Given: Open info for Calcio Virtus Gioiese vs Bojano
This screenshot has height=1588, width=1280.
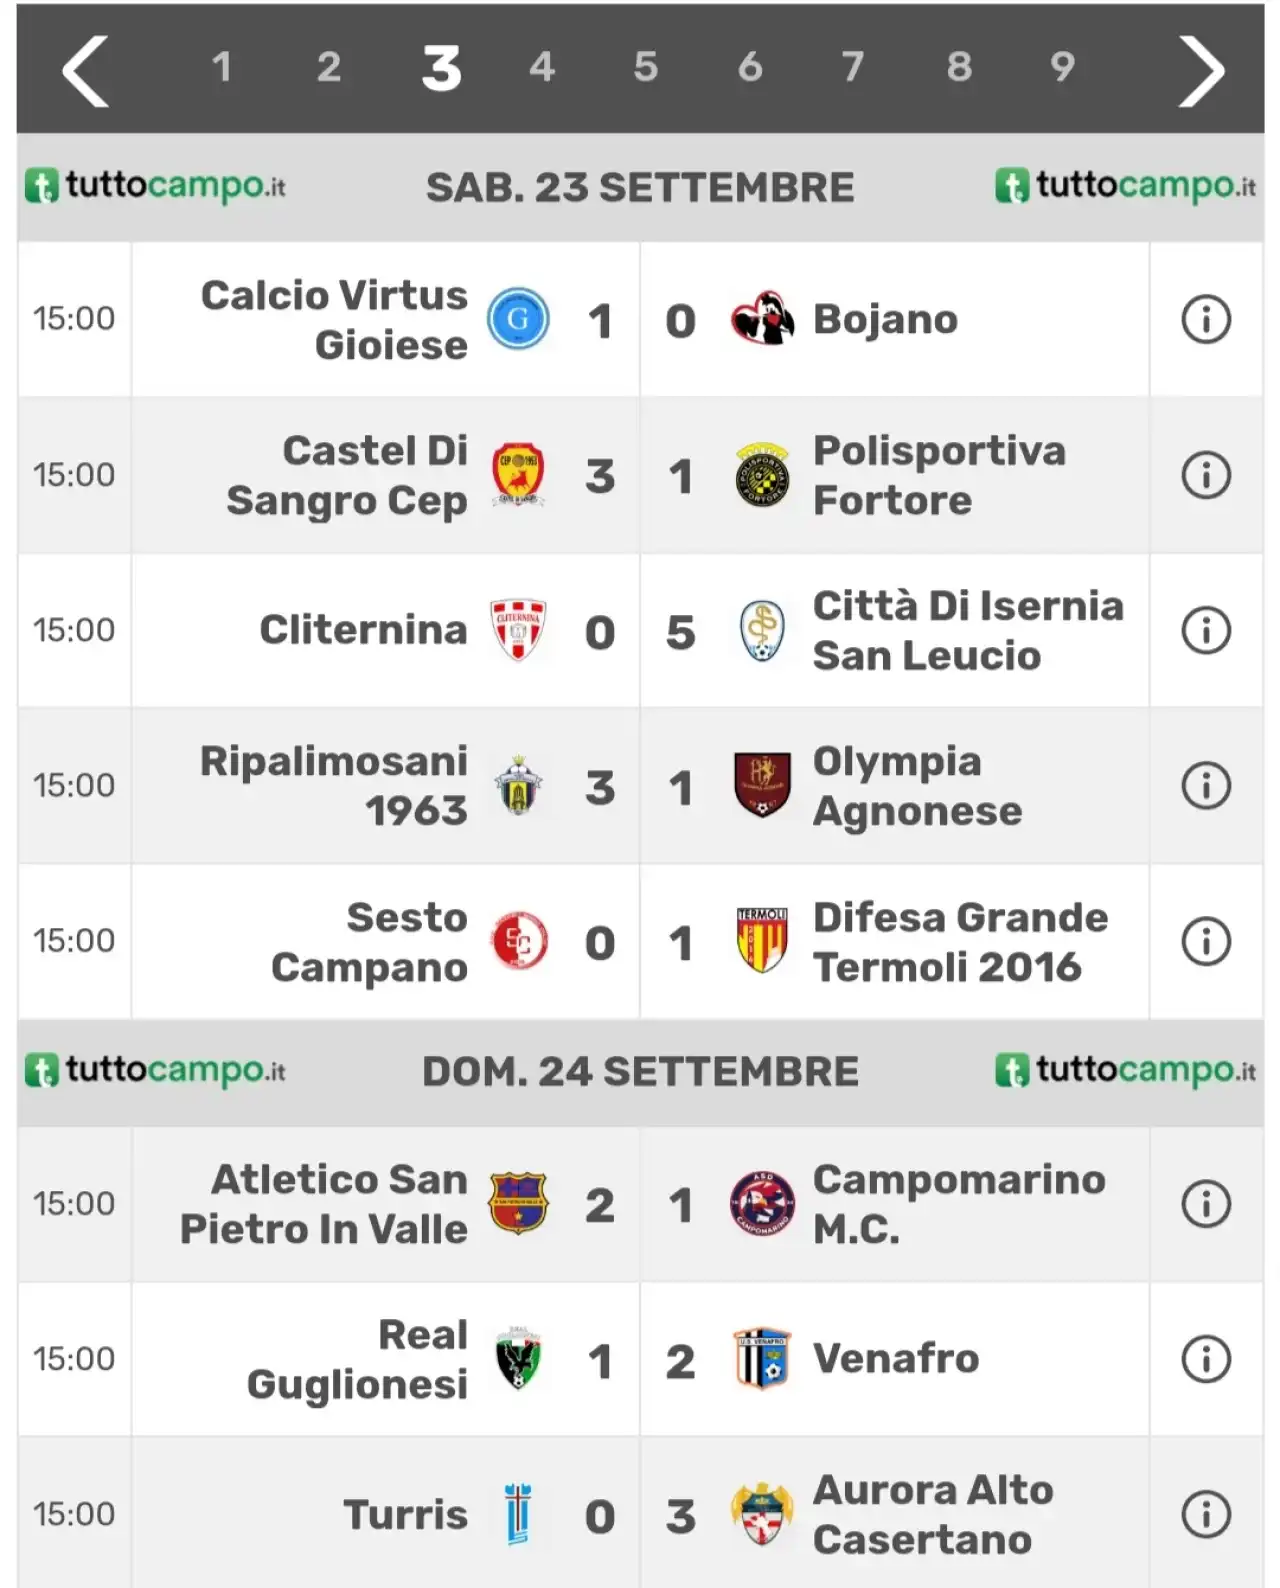Looking at the screenshot, I should [x=1205, y=320].
